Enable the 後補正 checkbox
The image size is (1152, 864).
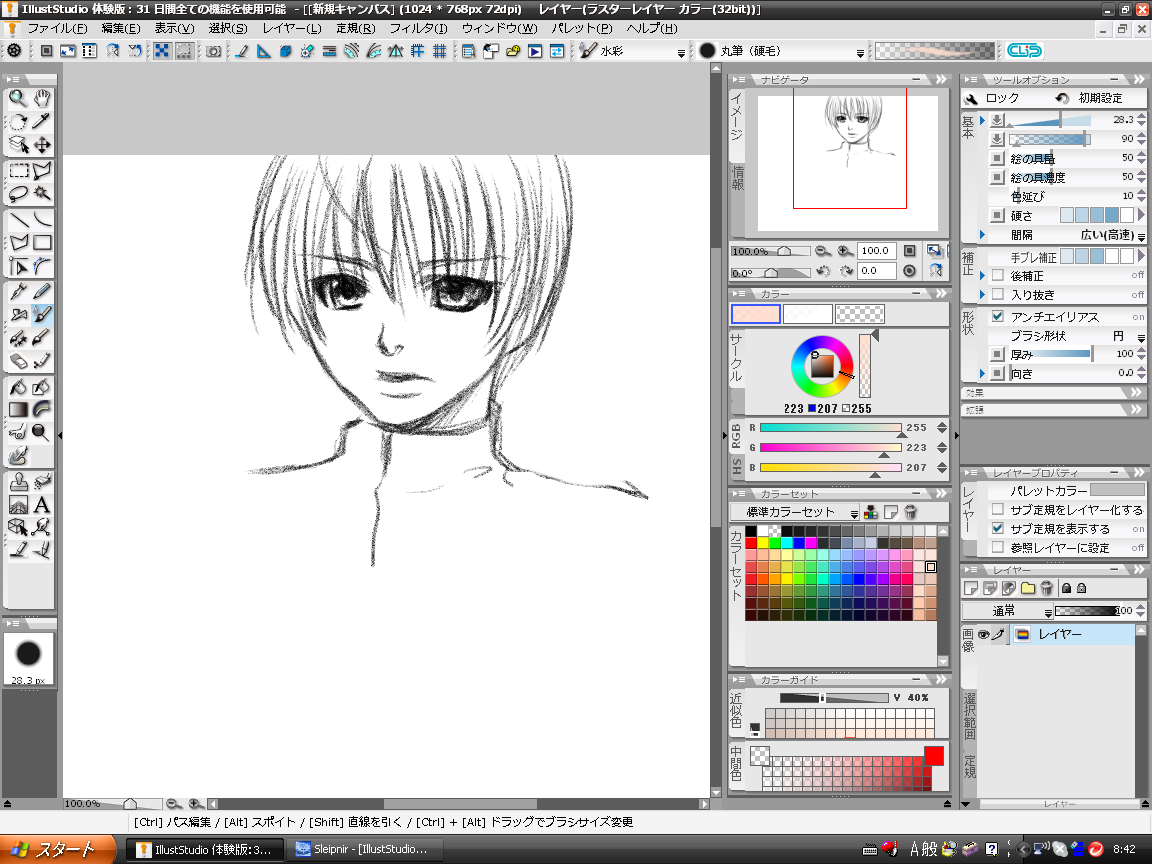pyautogui.click(x=997, y=275)
